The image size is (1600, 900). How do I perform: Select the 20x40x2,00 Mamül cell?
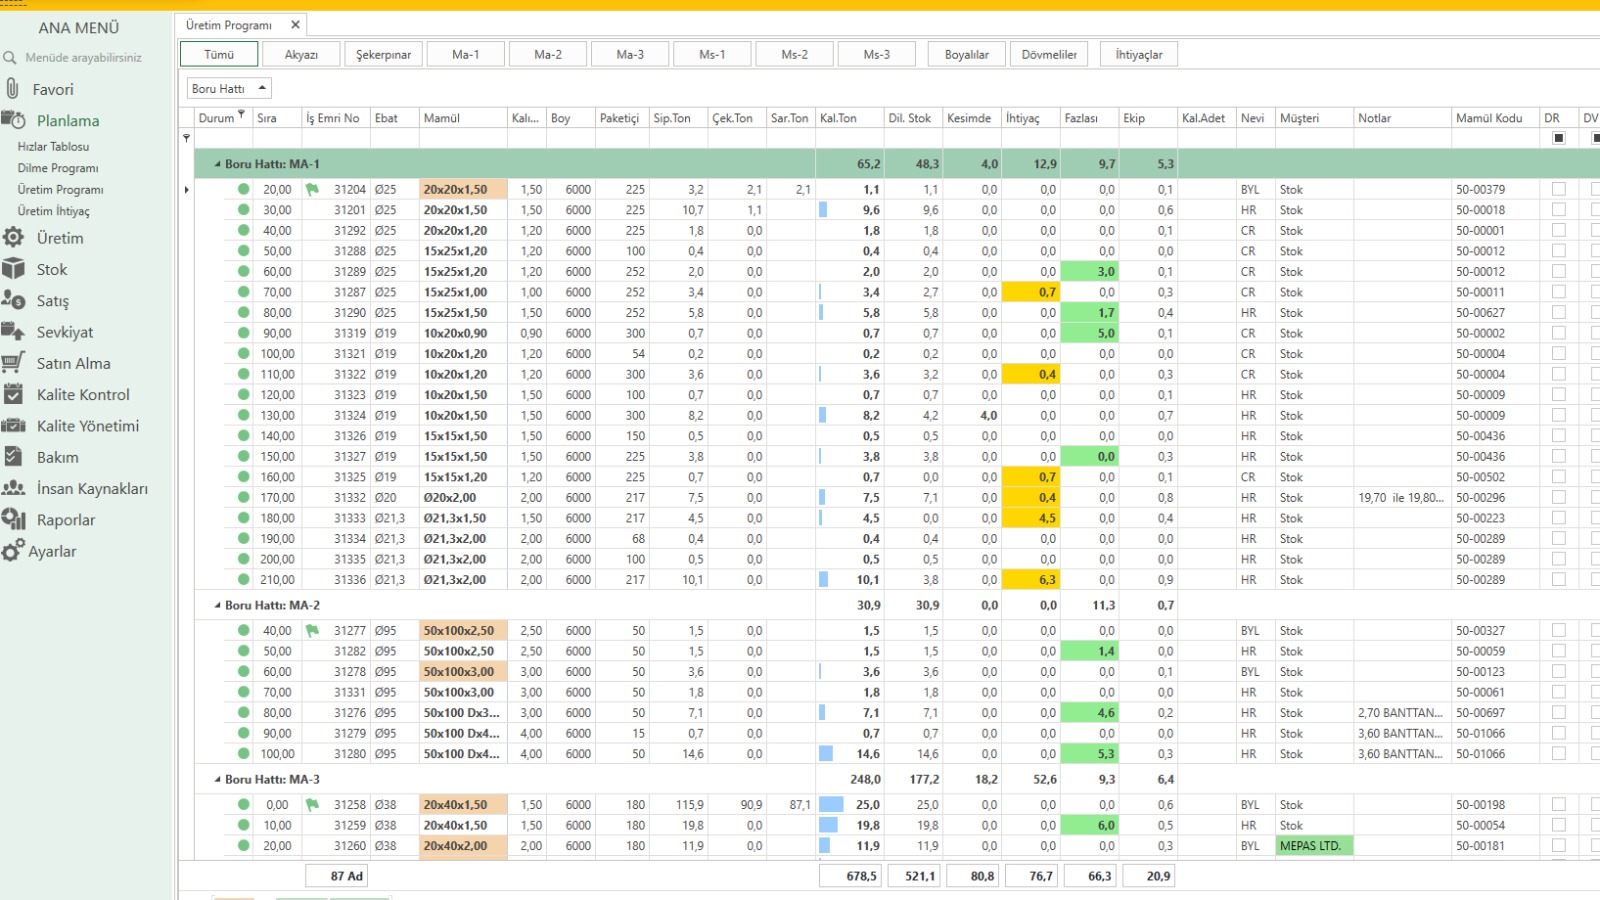[x=463, y=846]
